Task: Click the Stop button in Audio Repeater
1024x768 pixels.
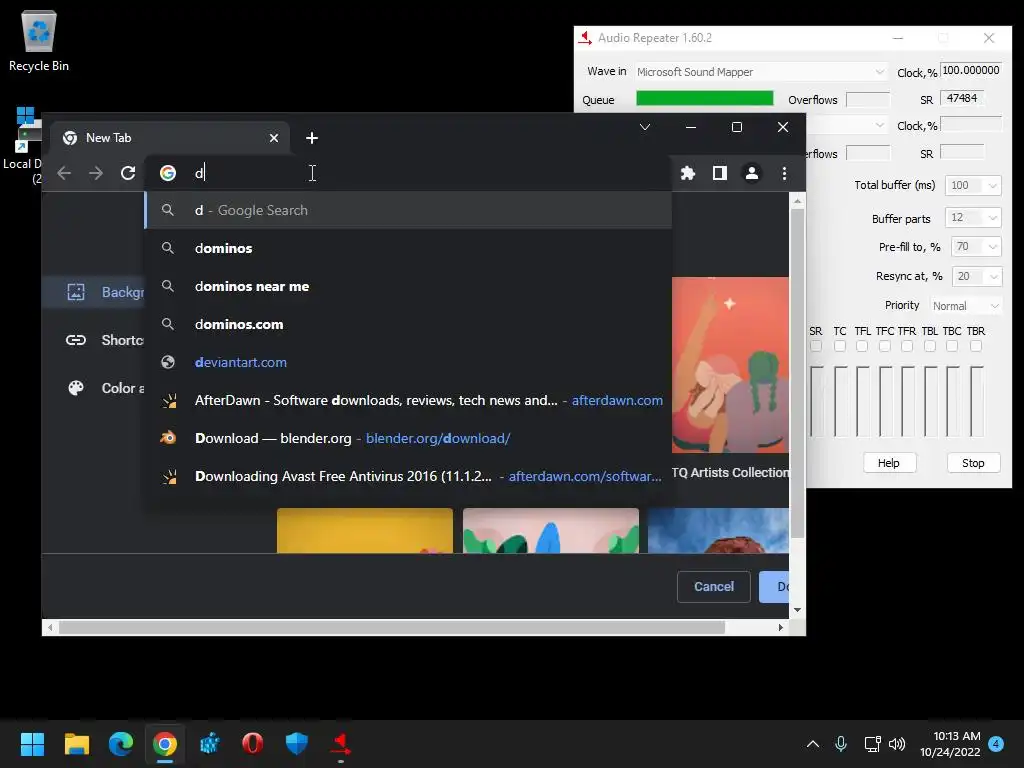Action: point(973,463)
